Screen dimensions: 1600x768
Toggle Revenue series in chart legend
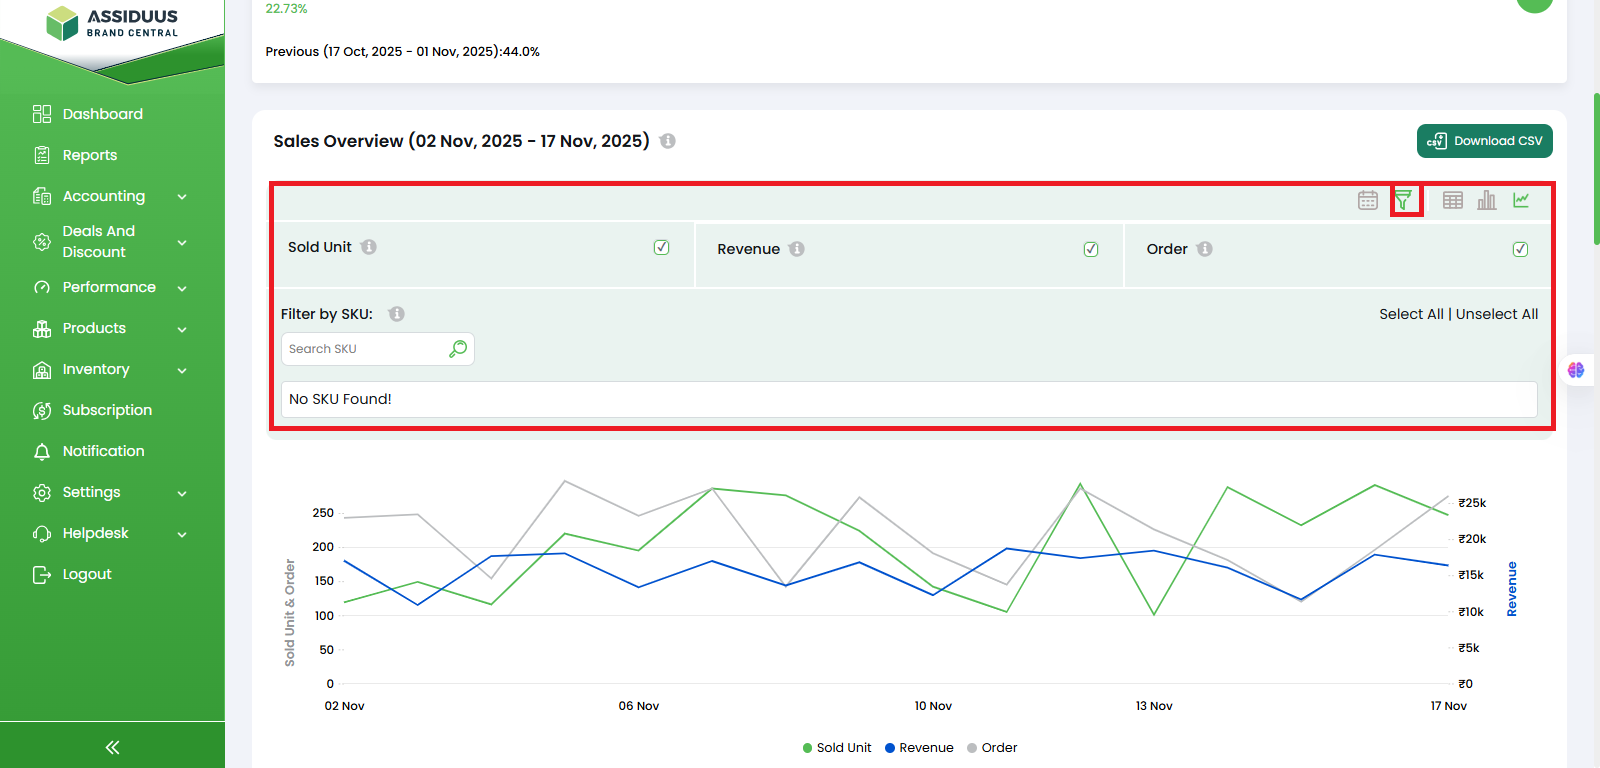(919, 748)
